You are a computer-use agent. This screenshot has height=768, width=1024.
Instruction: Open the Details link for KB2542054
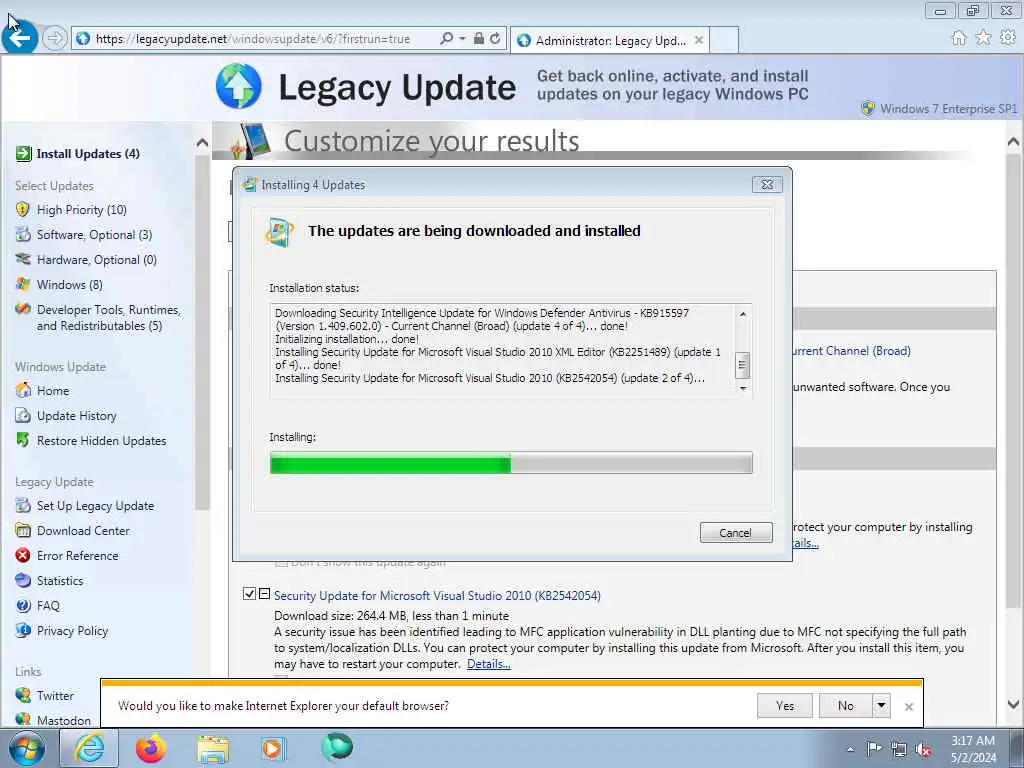[488, 664]
